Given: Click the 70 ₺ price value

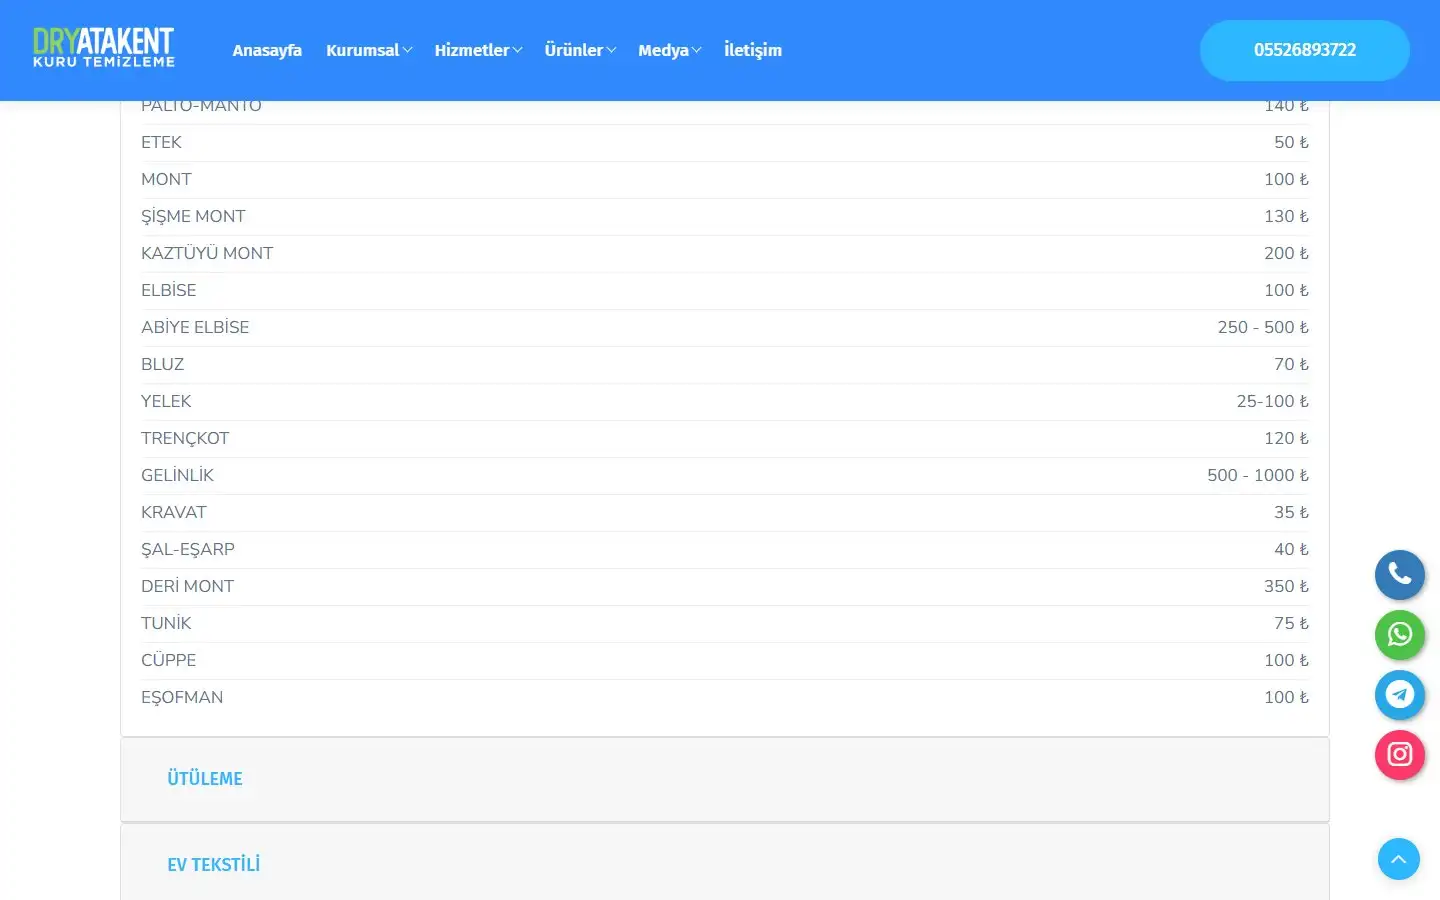Looking at the screenshot, I should click(x=1291, y=364).
